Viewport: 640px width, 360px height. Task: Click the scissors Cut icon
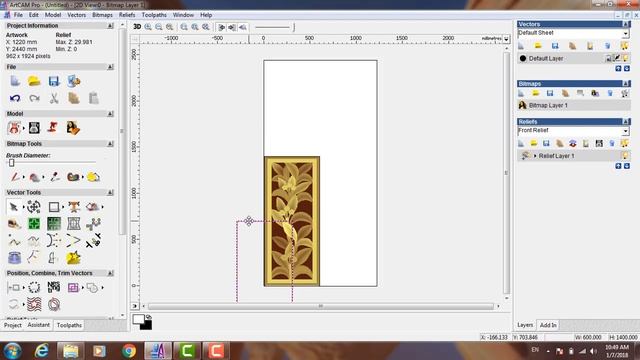click(x=54, y=98)
